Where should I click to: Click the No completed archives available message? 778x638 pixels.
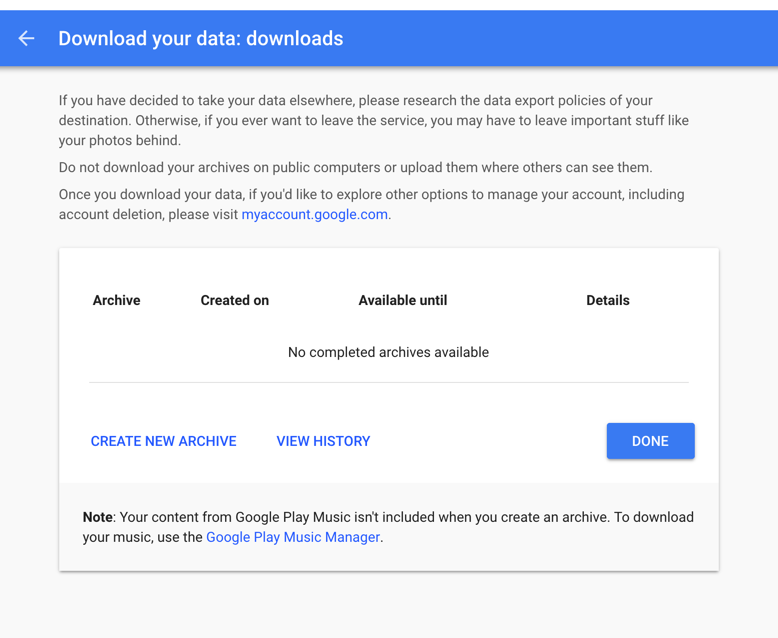[x=389, y=352]
